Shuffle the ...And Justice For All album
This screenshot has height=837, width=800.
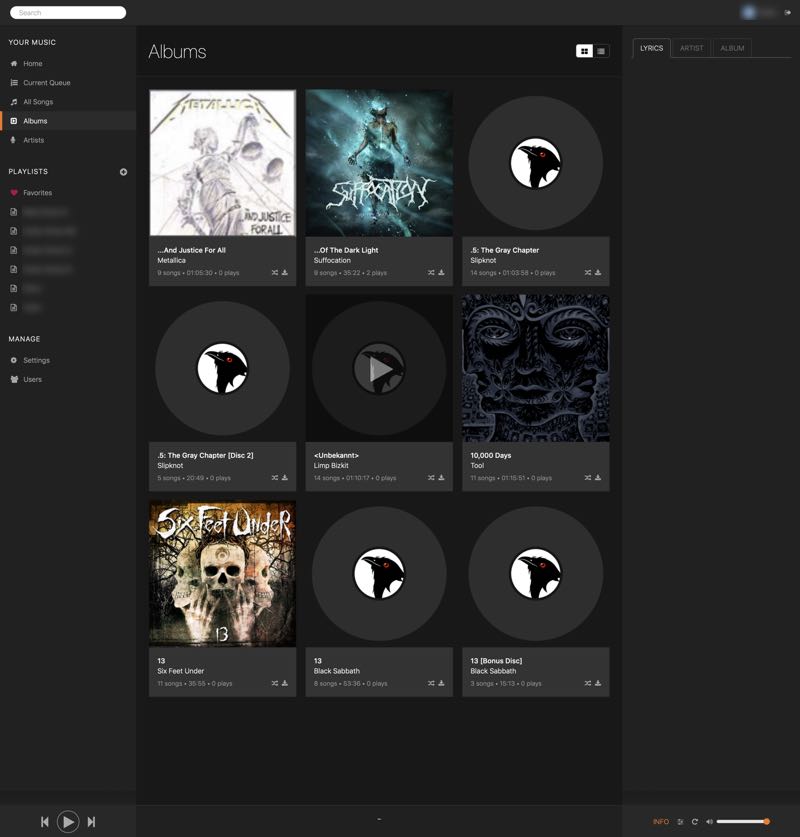click(274, 273)
